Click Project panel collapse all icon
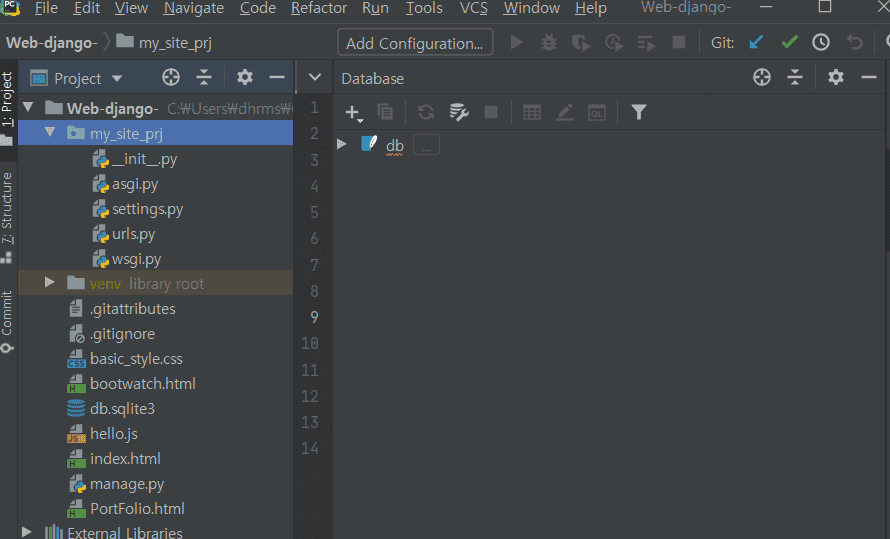 tap(204, 77)
